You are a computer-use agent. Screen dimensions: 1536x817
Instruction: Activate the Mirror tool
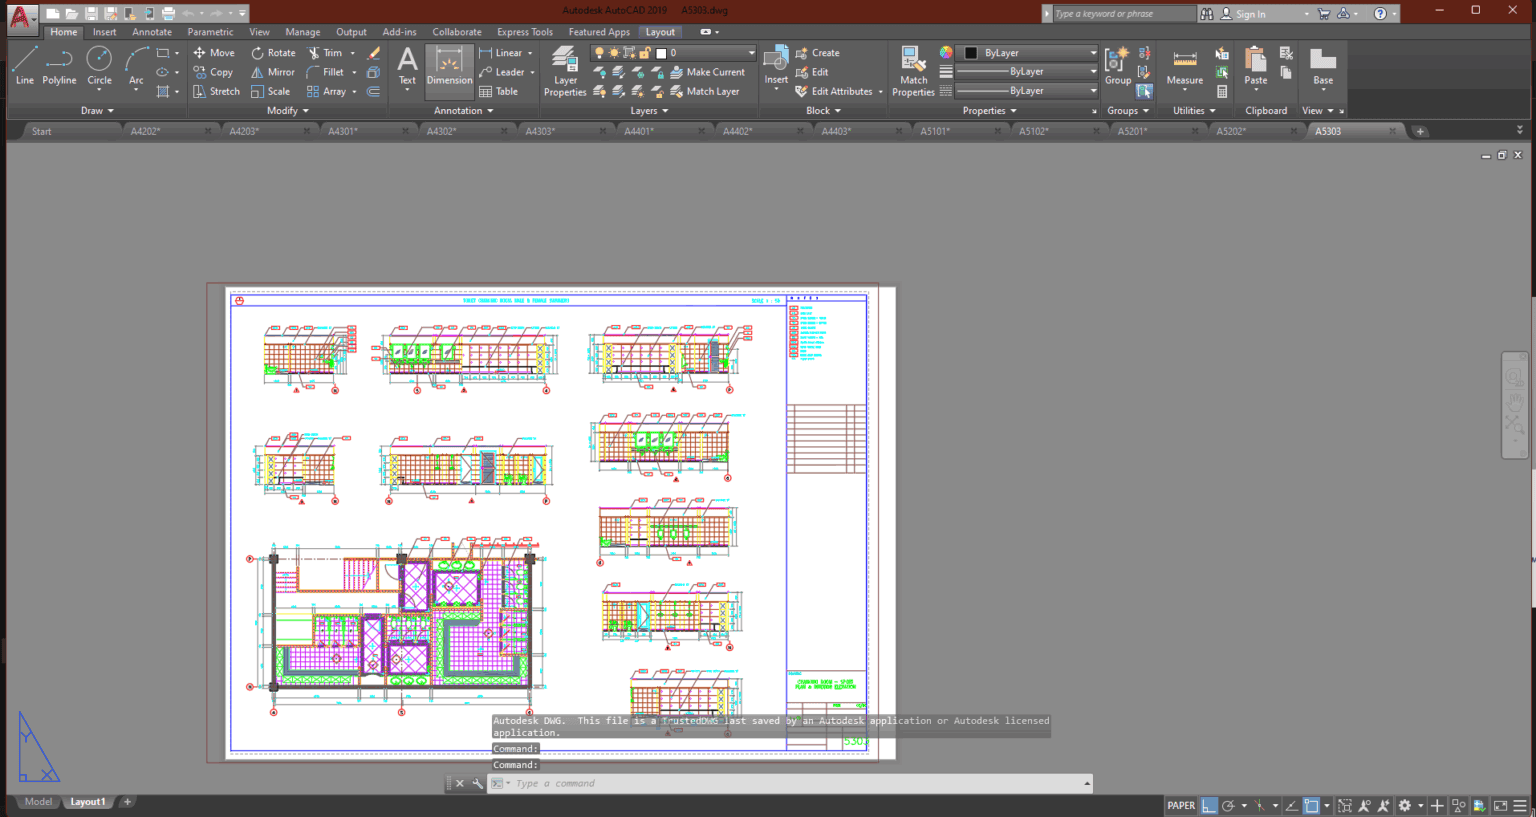coord(272,71)
